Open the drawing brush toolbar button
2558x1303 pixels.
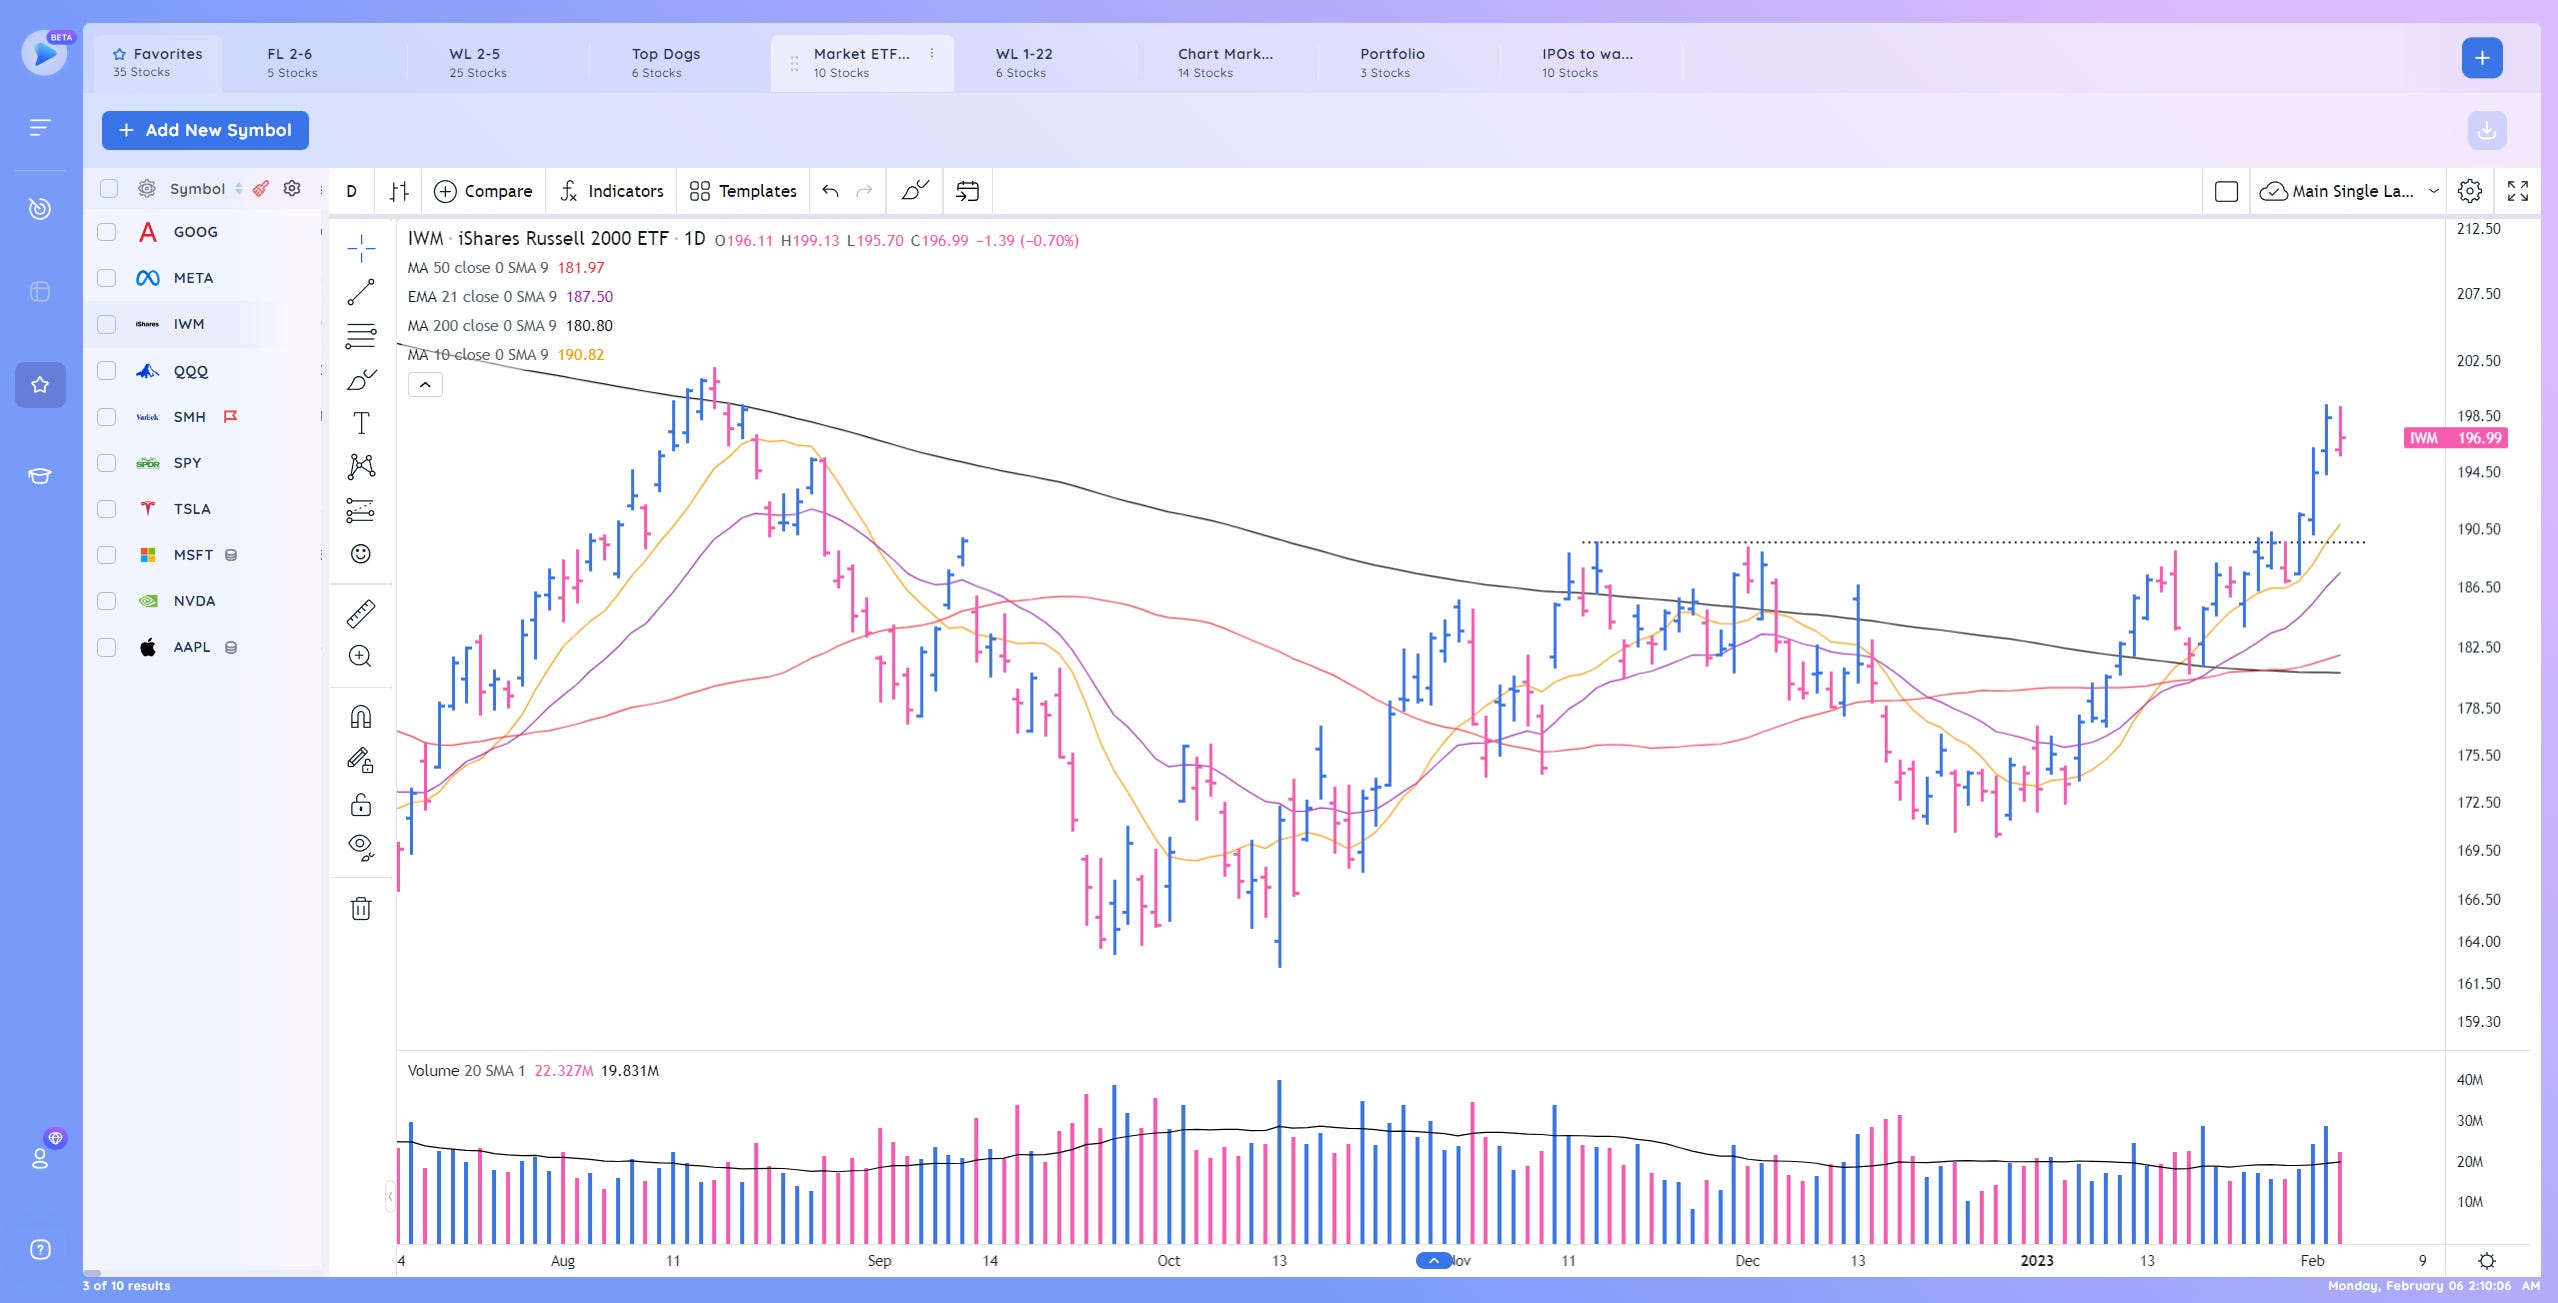point(915,191)
